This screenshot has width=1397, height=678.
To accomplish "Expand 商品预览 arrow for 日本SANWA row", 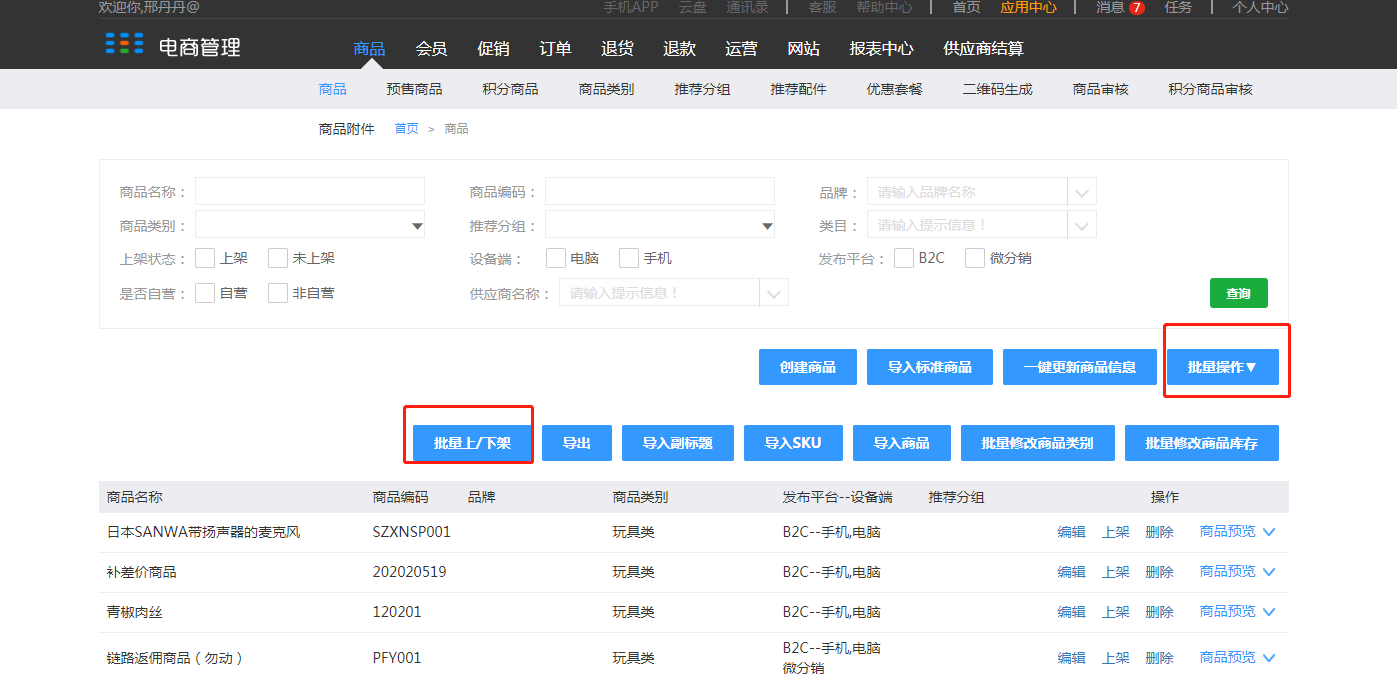I will coord(1269,532).
